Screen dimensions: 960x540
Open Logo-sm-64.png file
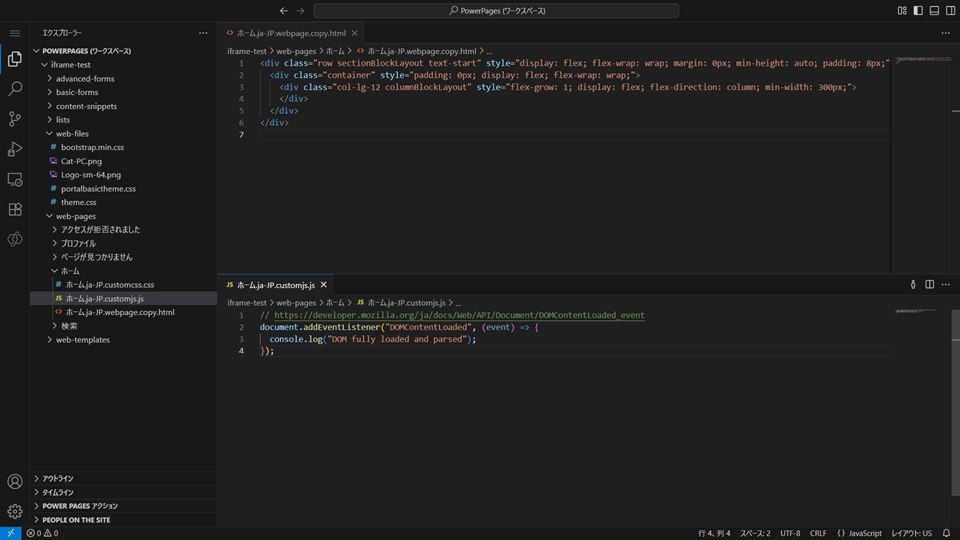pos(124,174)
